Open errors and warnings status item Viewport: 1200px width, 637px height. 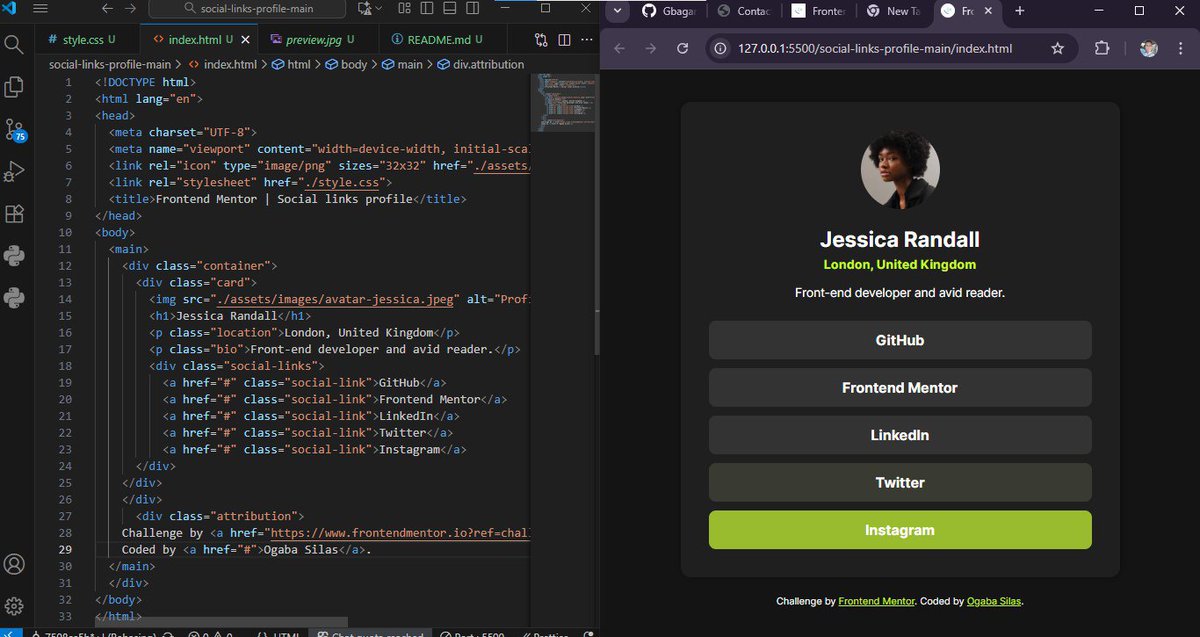212,633
